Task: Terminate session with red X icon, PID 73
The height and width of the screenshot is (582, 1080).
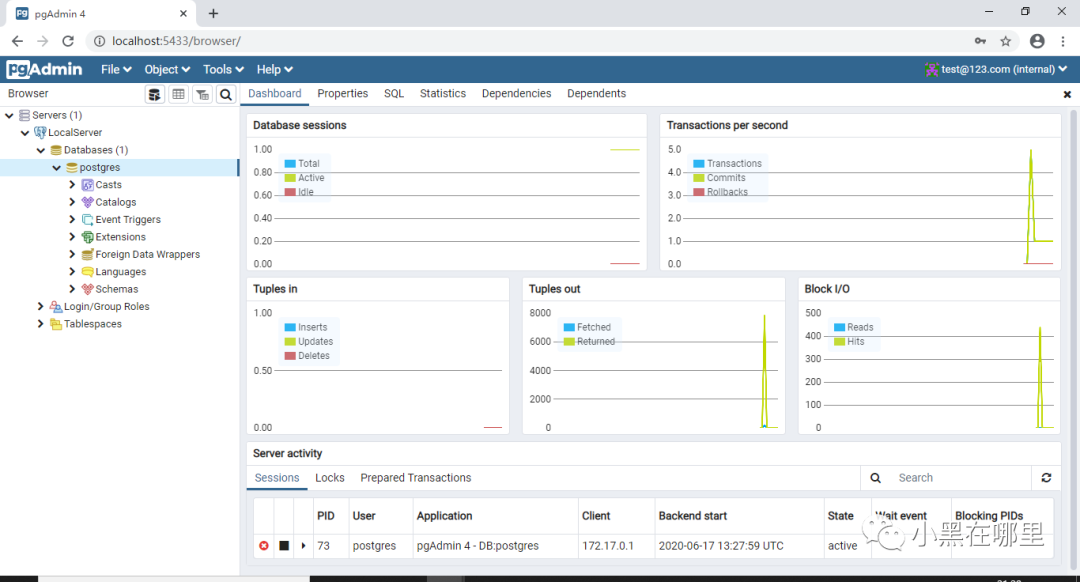Action: pyautogui.click(x=264, y=545)
